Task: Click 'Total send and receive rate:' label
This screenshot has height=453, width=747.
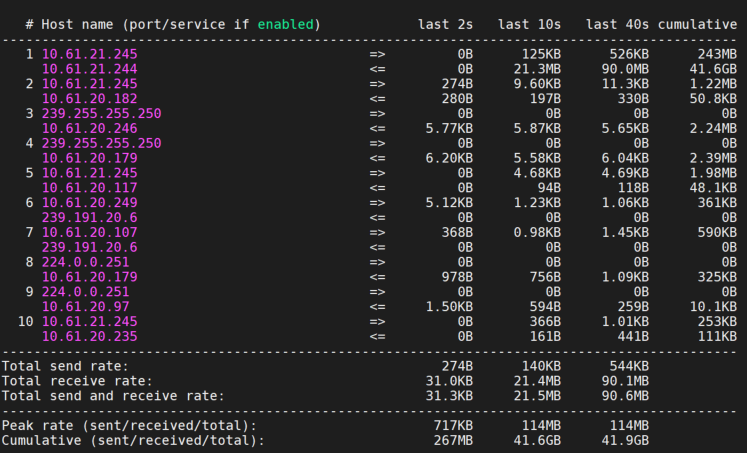Action: (x=113, y=396)
